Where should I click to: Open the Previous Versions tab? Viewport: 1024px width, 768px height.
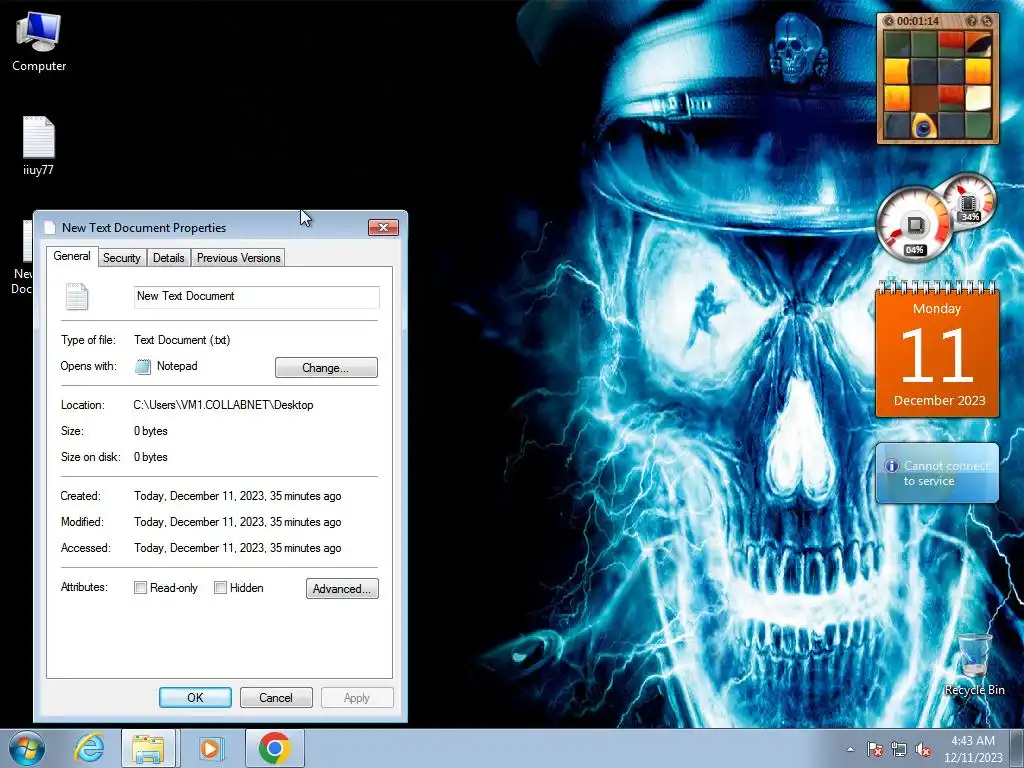tap(238, 258)
